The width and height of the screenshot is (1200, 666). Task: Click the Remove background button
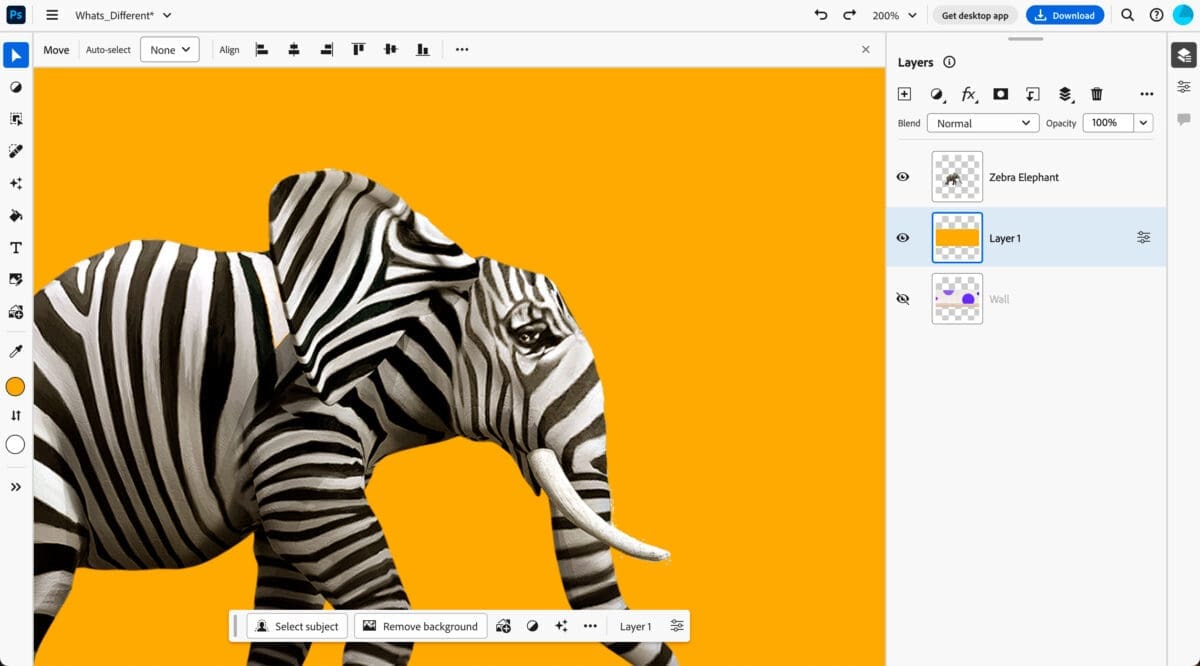pos(420,626)
